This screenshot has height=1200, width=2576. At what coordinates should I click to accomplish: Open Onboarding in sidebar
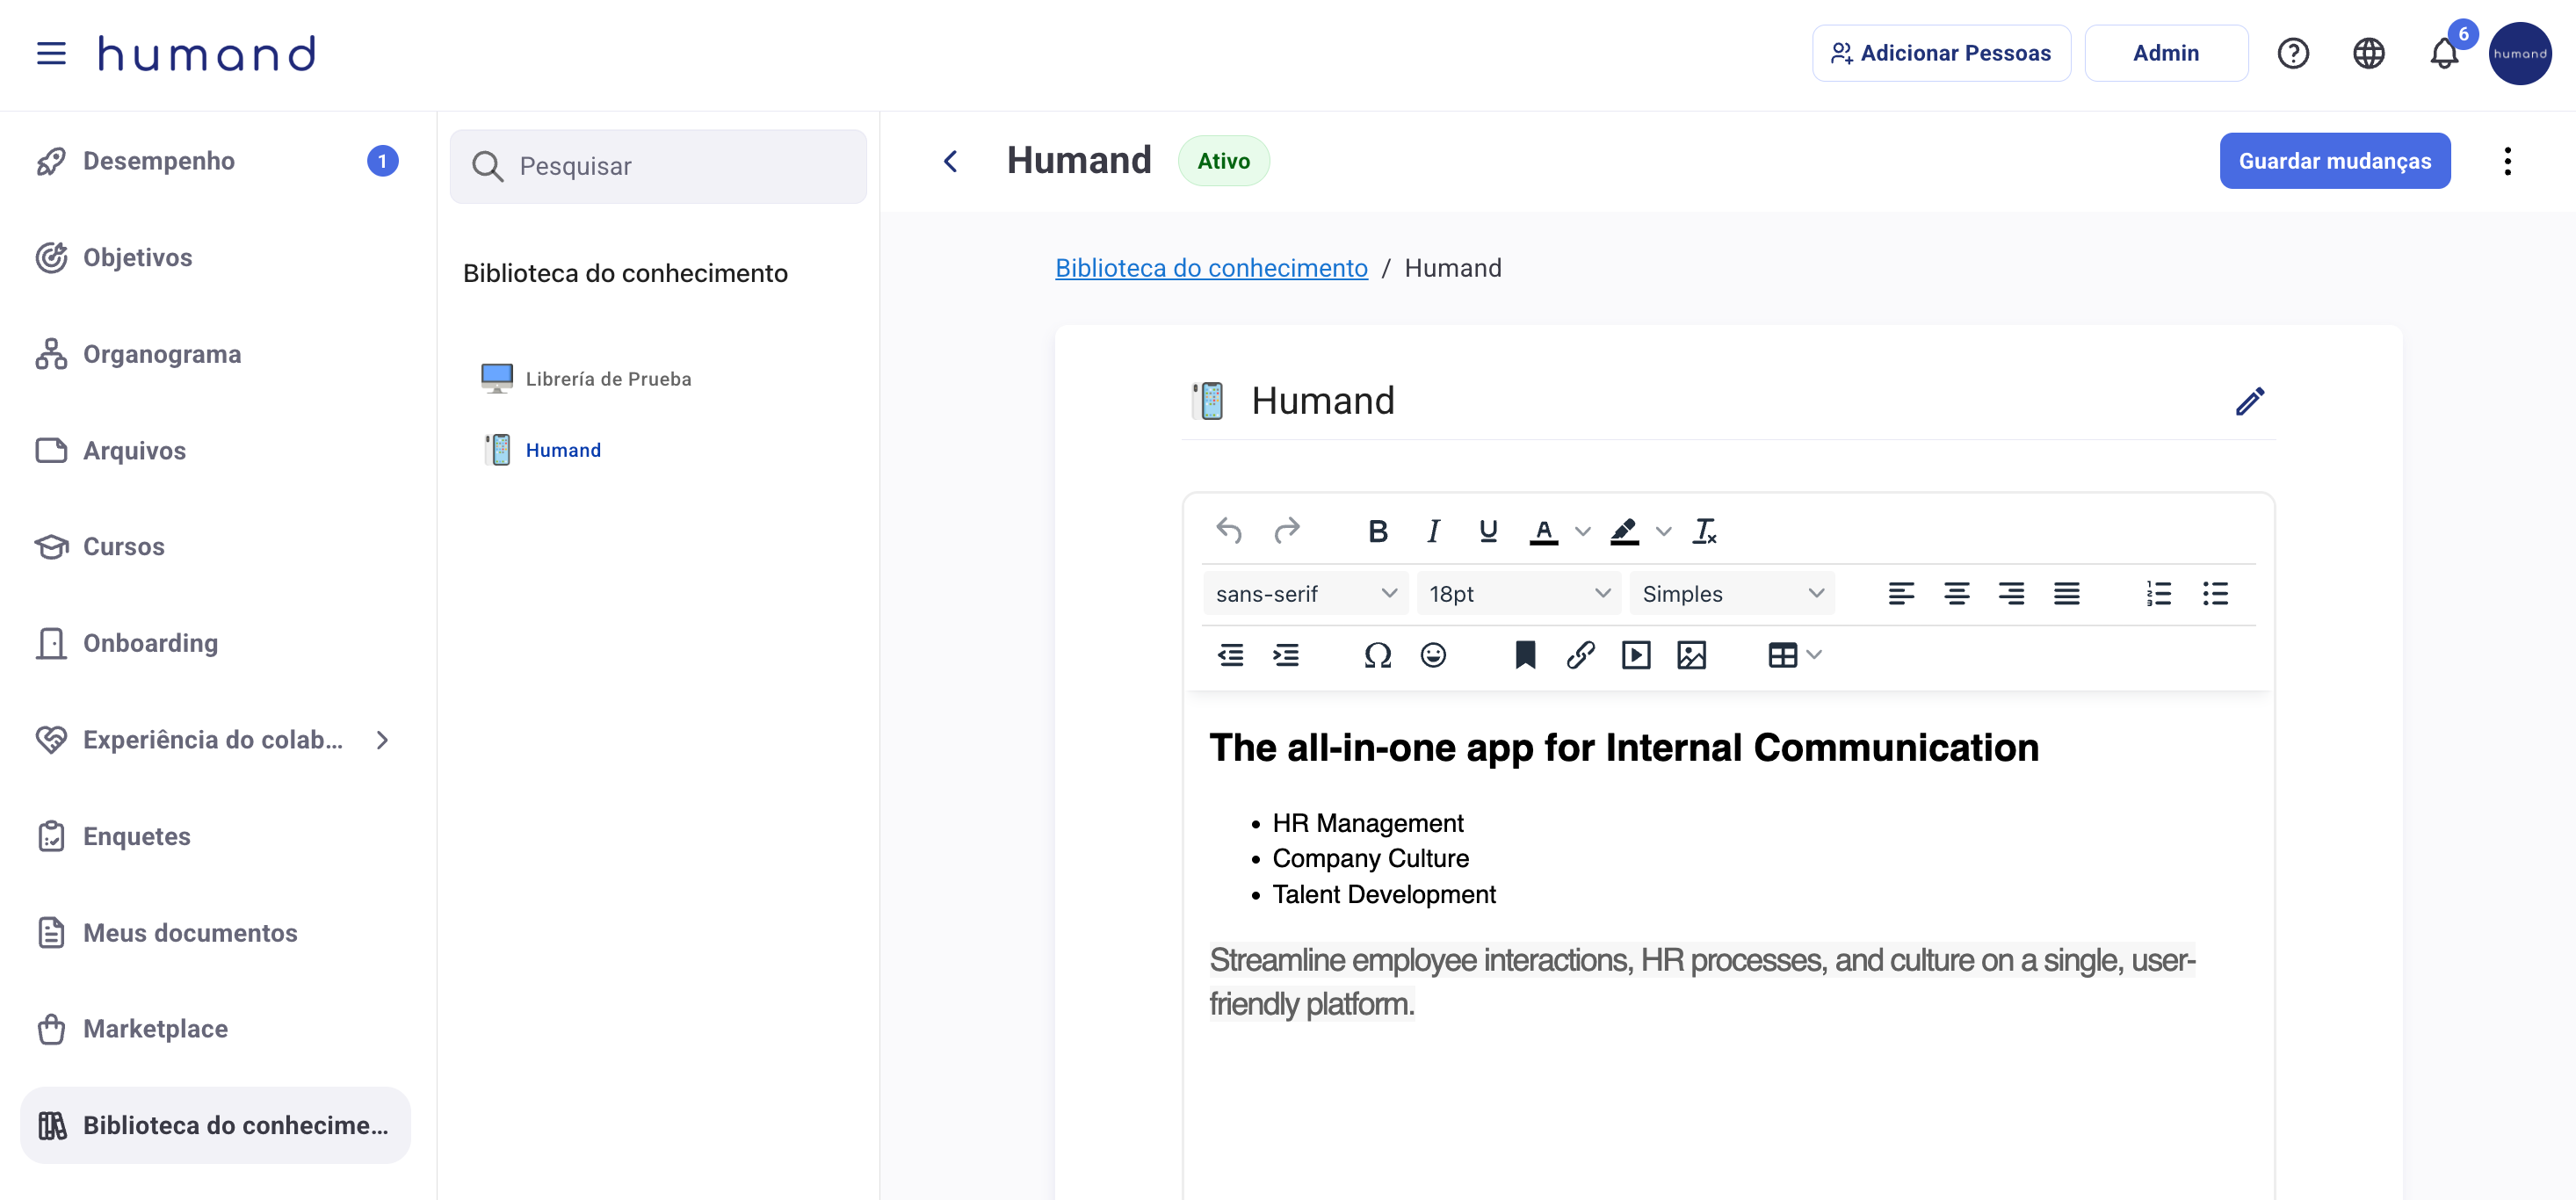tap(215, 643)
